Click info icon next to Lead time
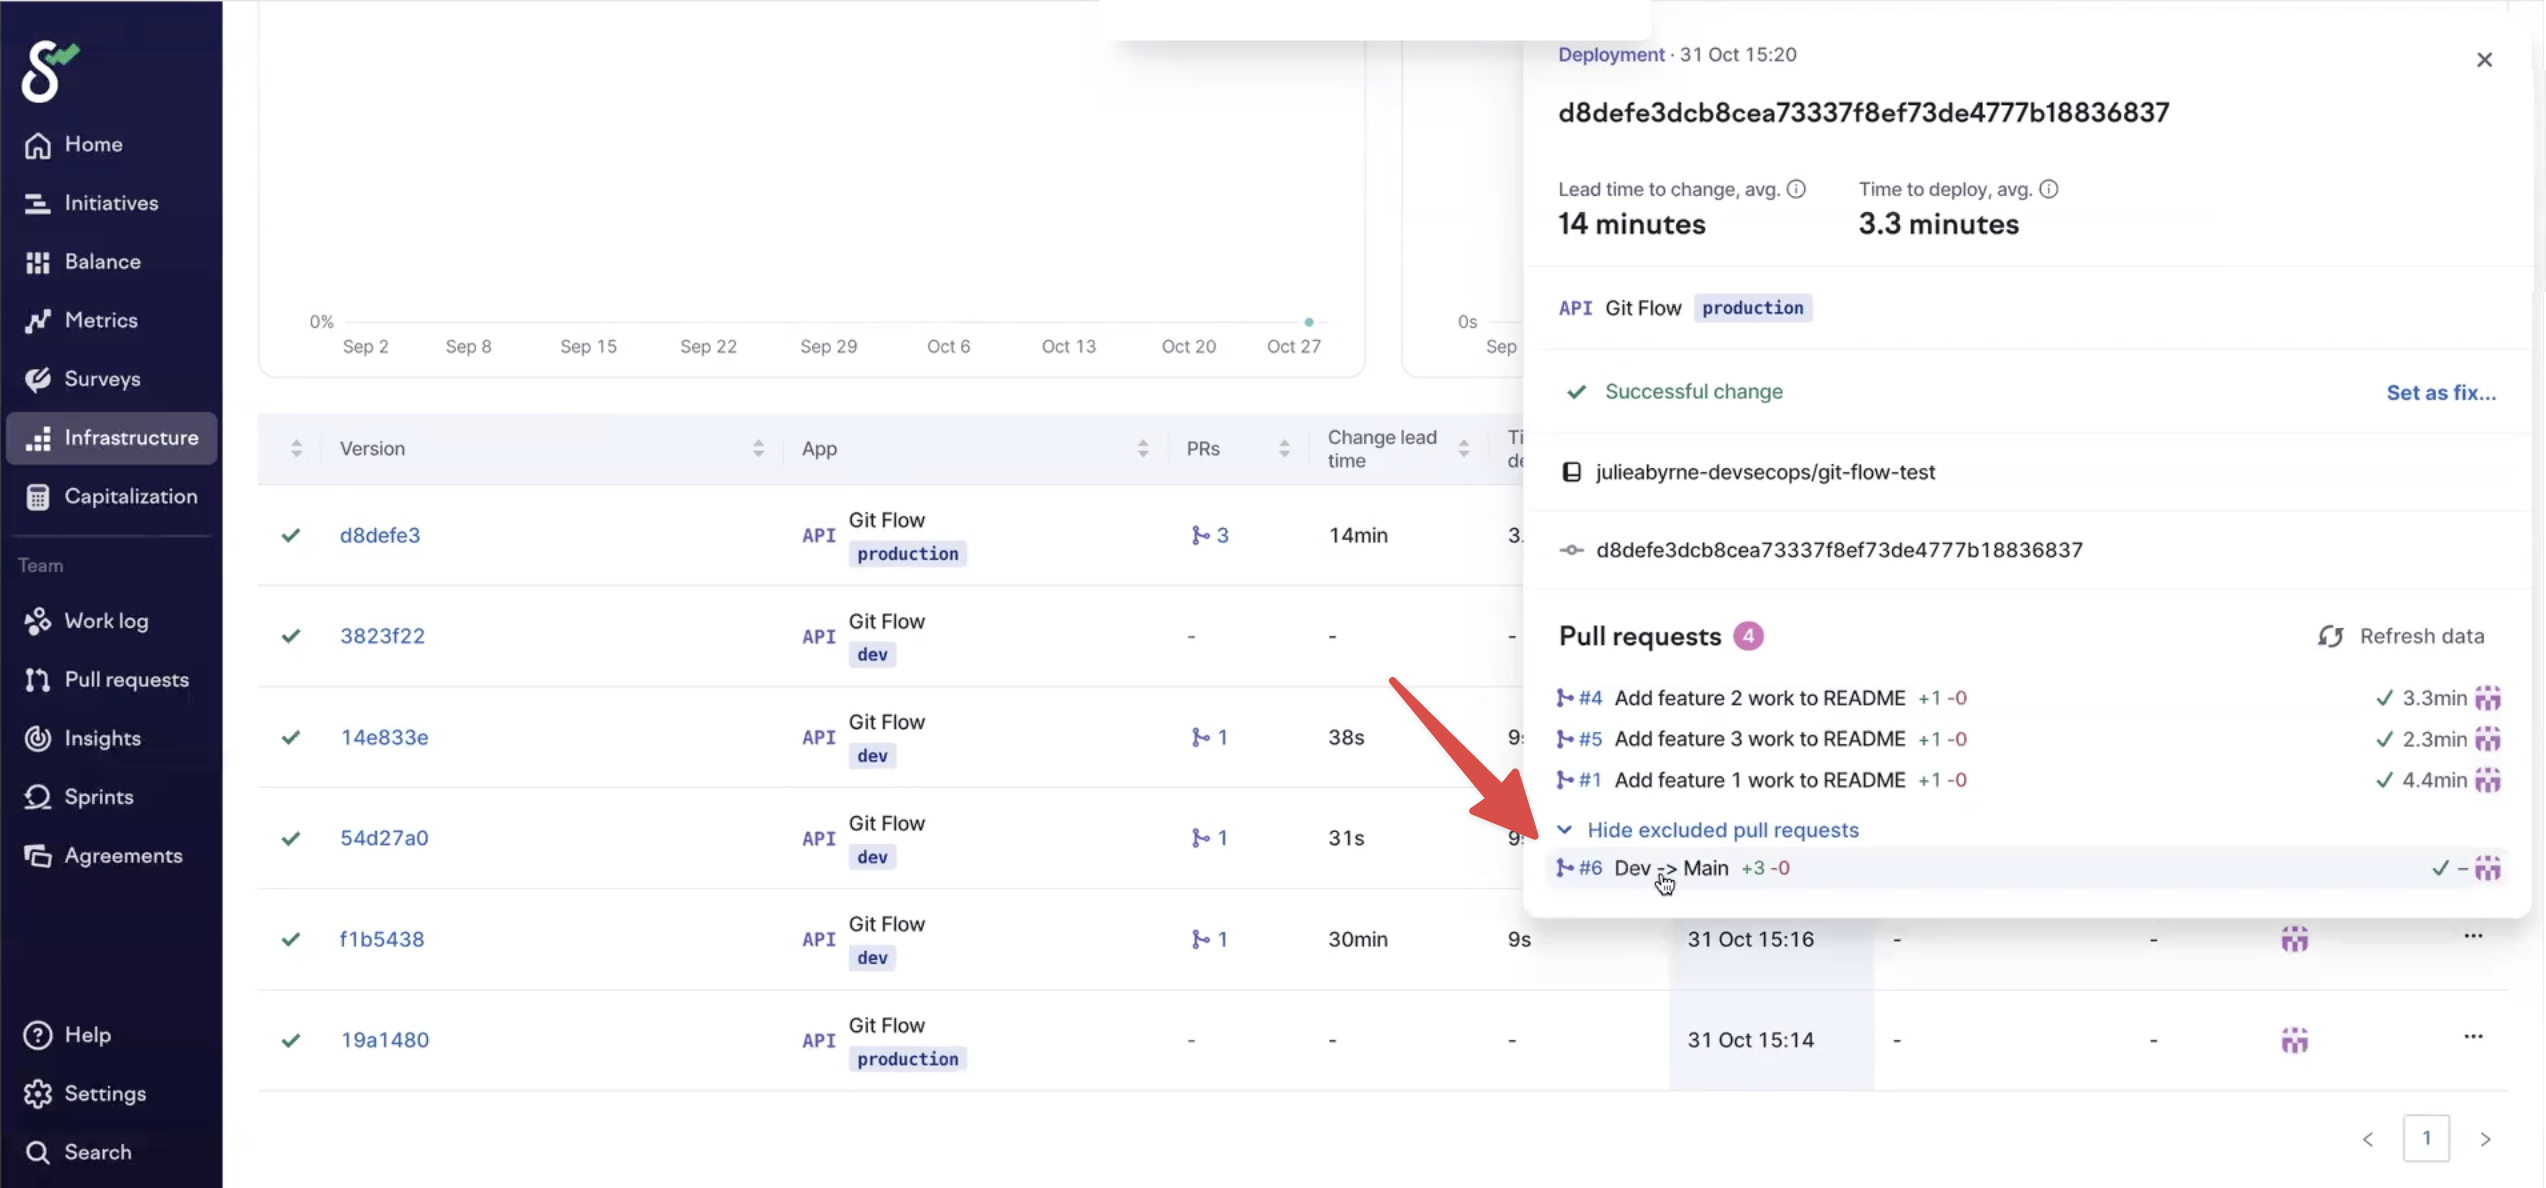 pyautogui.click(x=1796, y=189)
